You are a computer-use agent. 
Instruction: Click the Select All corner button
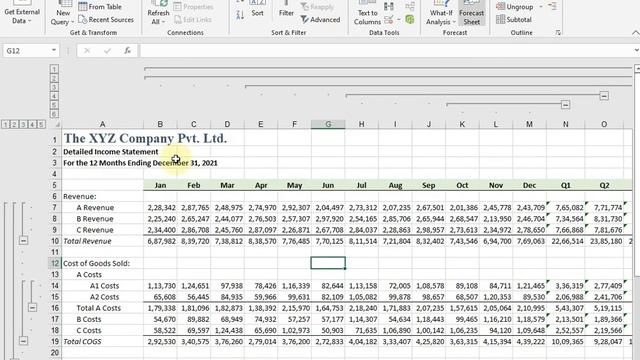pyautogui.click(x=56, y=124)
